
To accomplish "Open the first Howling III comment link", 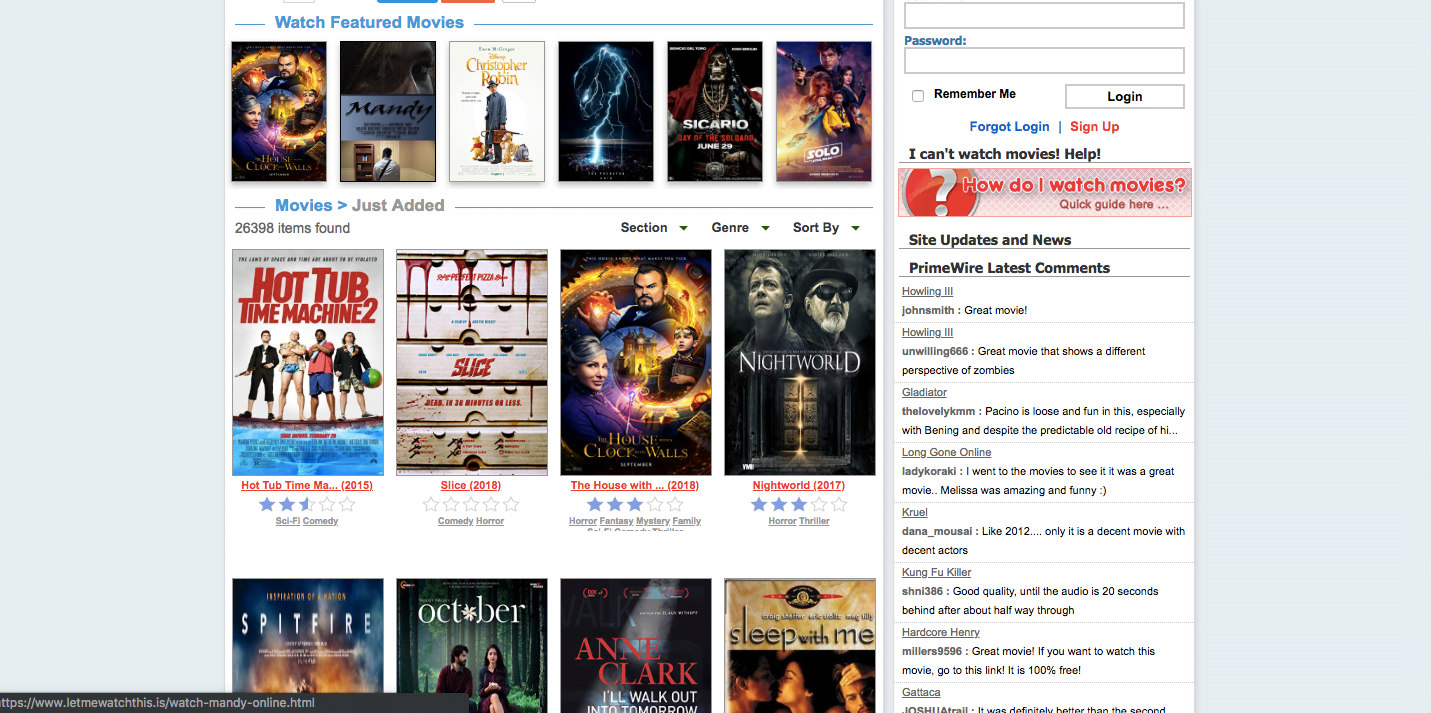I will 927,291.
